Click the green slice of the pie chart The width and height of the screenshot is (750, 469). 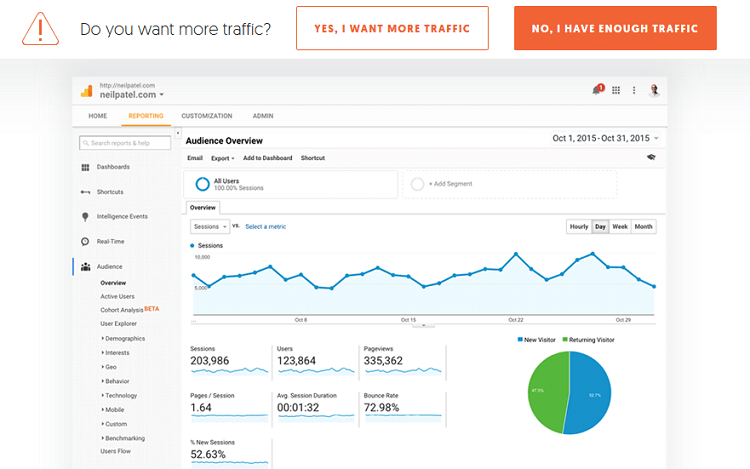point(547,392)
